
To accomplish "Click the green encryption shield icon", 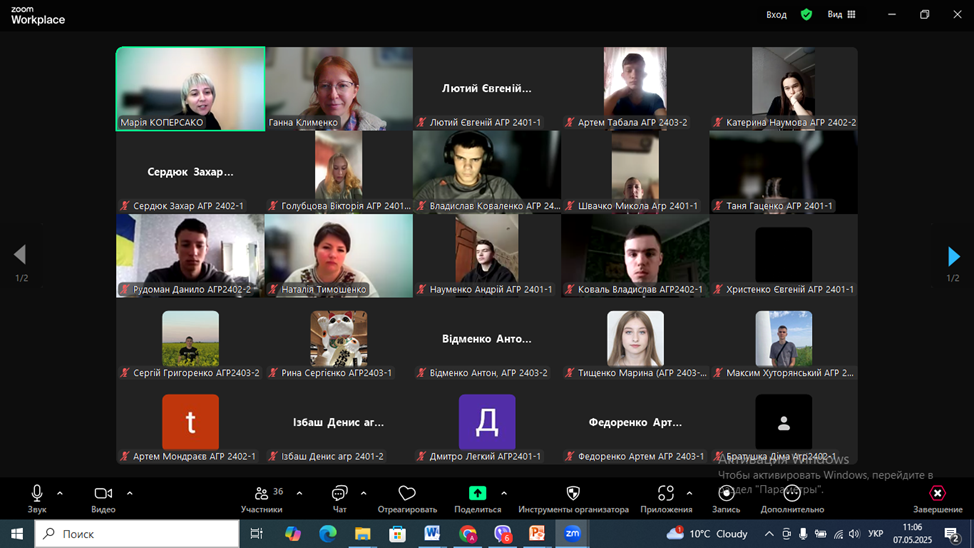I will (x=806, y=14).
